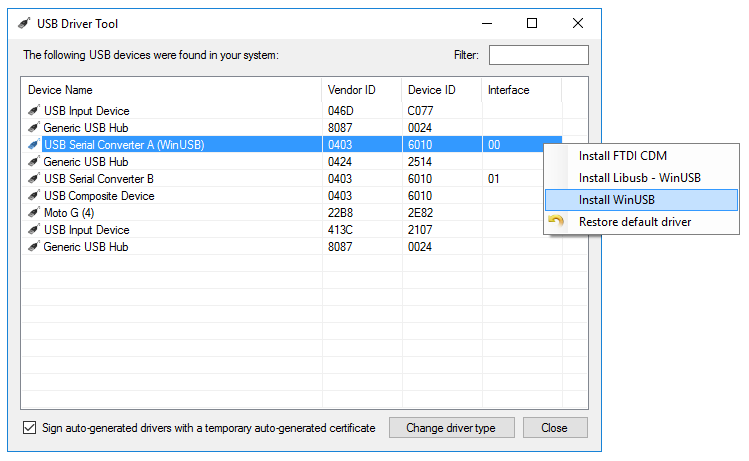The width and height of the screenshot is (749, 461).
Task: Click the USB icon for USB Serial Converter B
Action: point(34,179)
